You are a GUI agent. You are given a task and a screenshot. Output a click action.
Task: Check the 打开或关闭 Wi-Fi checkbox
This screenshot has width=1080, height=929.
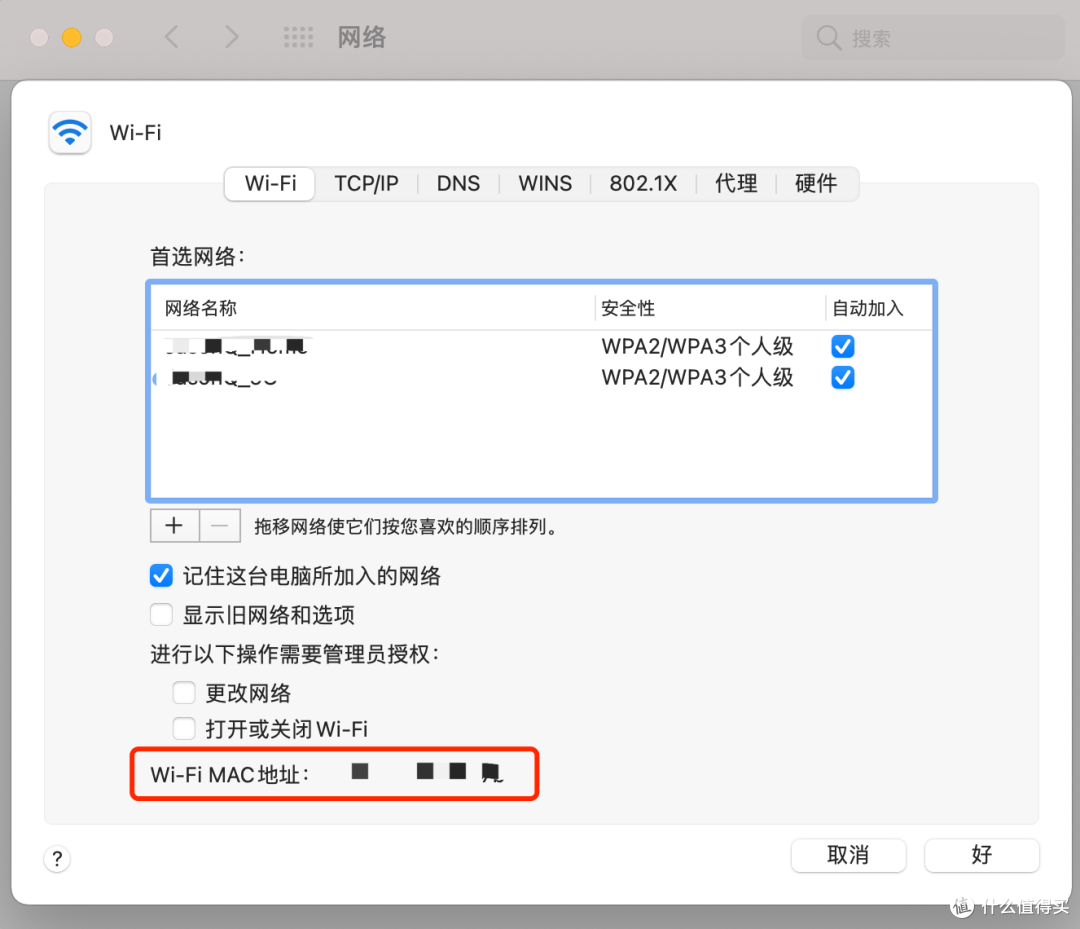(184, 728)
